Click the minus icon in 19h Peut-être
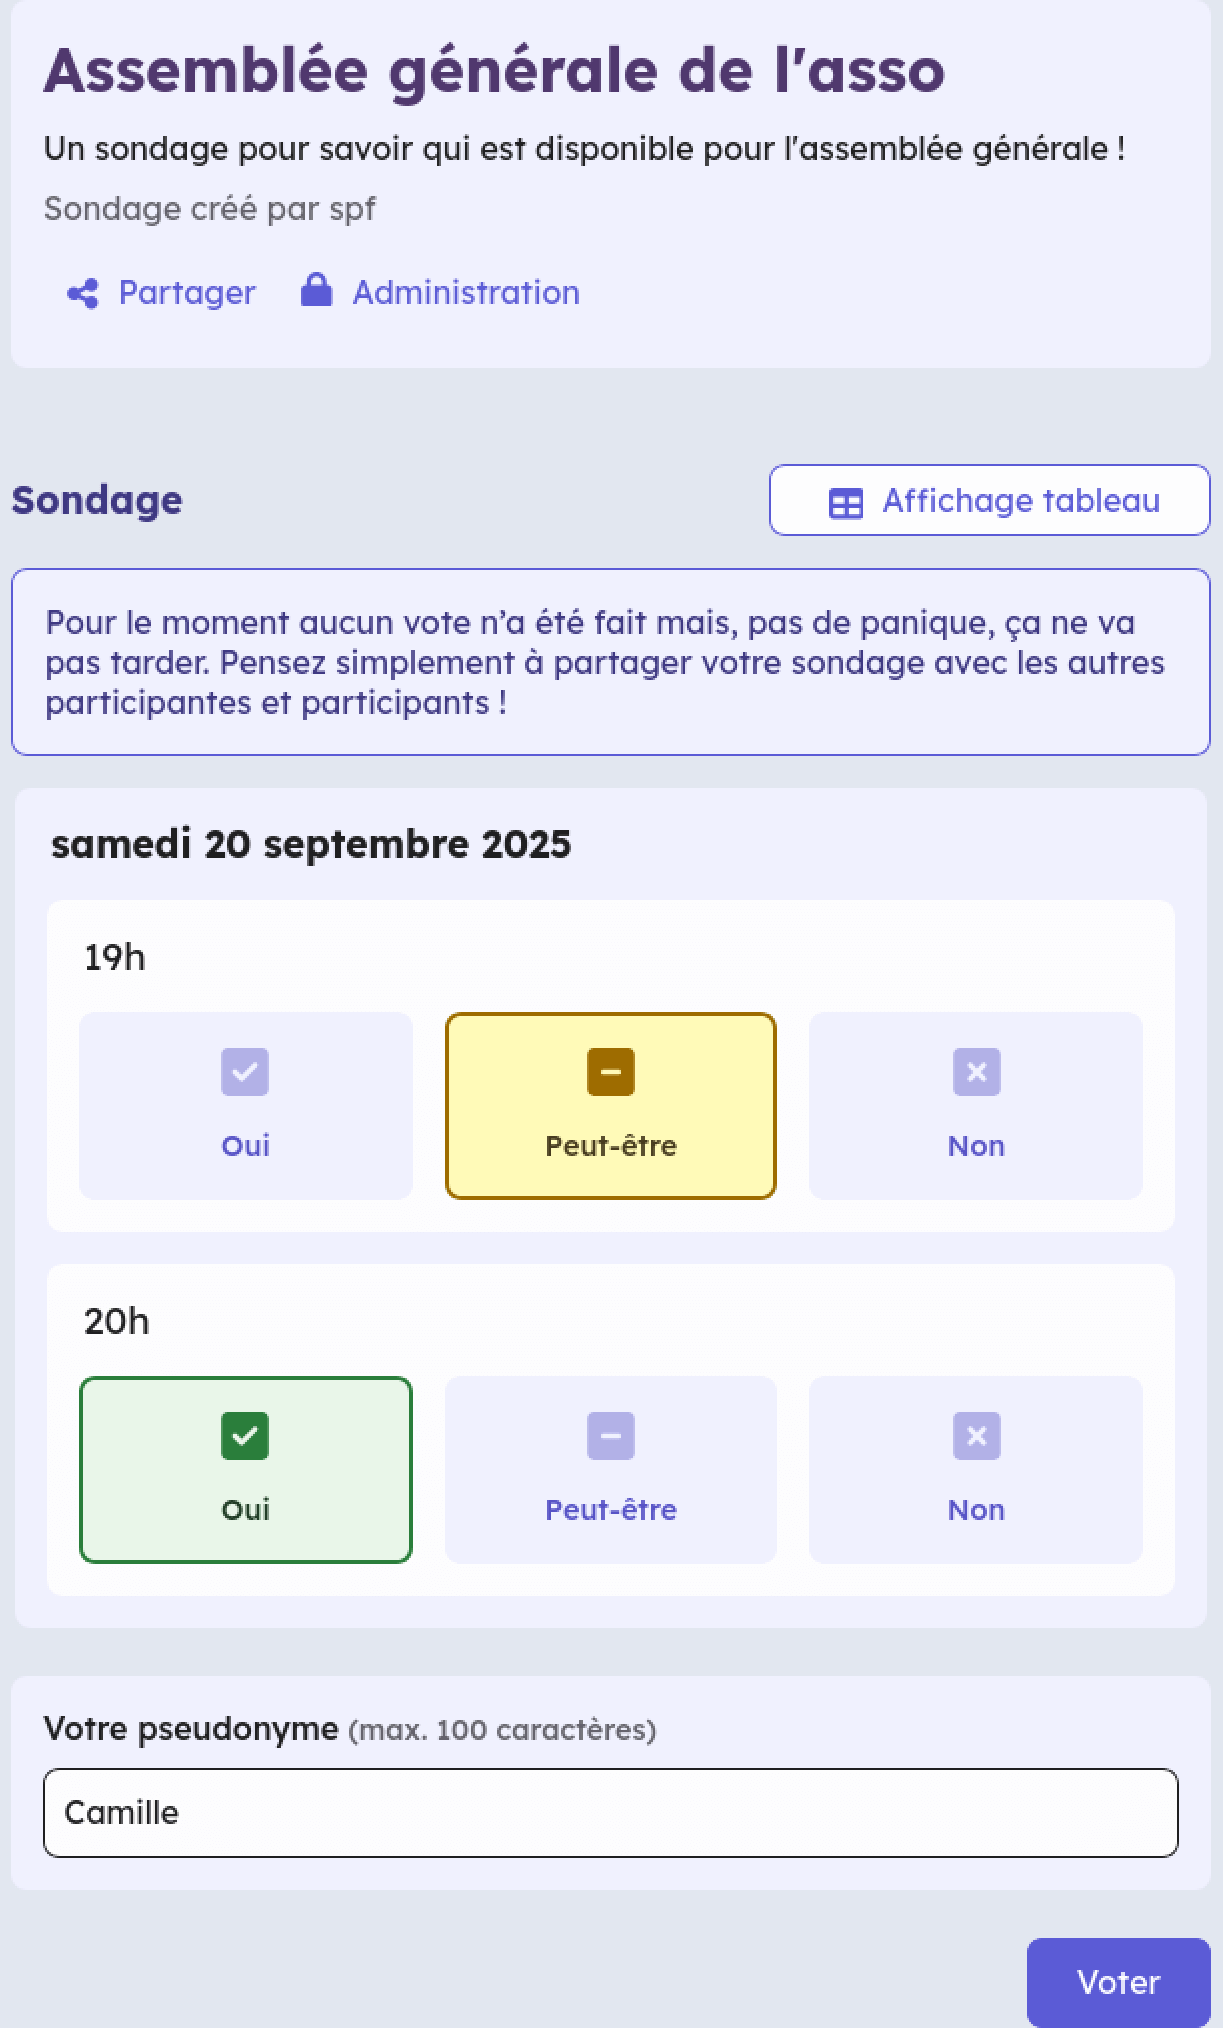 [x=611, y=1072]
